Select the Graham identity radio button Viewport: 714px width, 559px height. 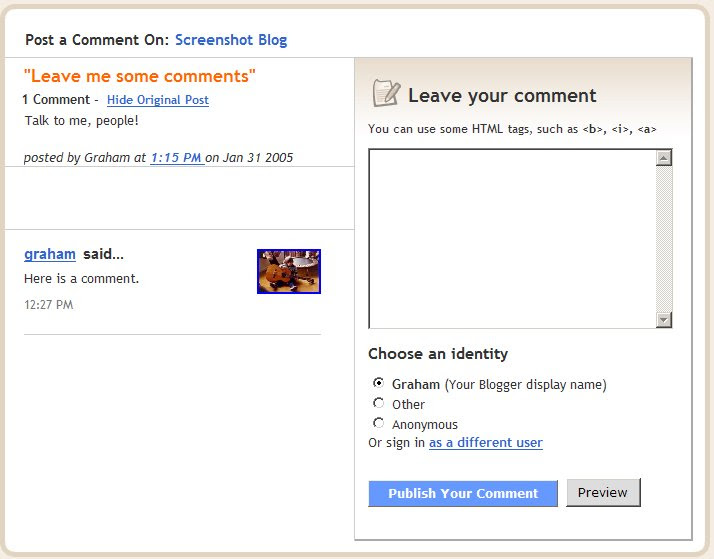(378, 383)
